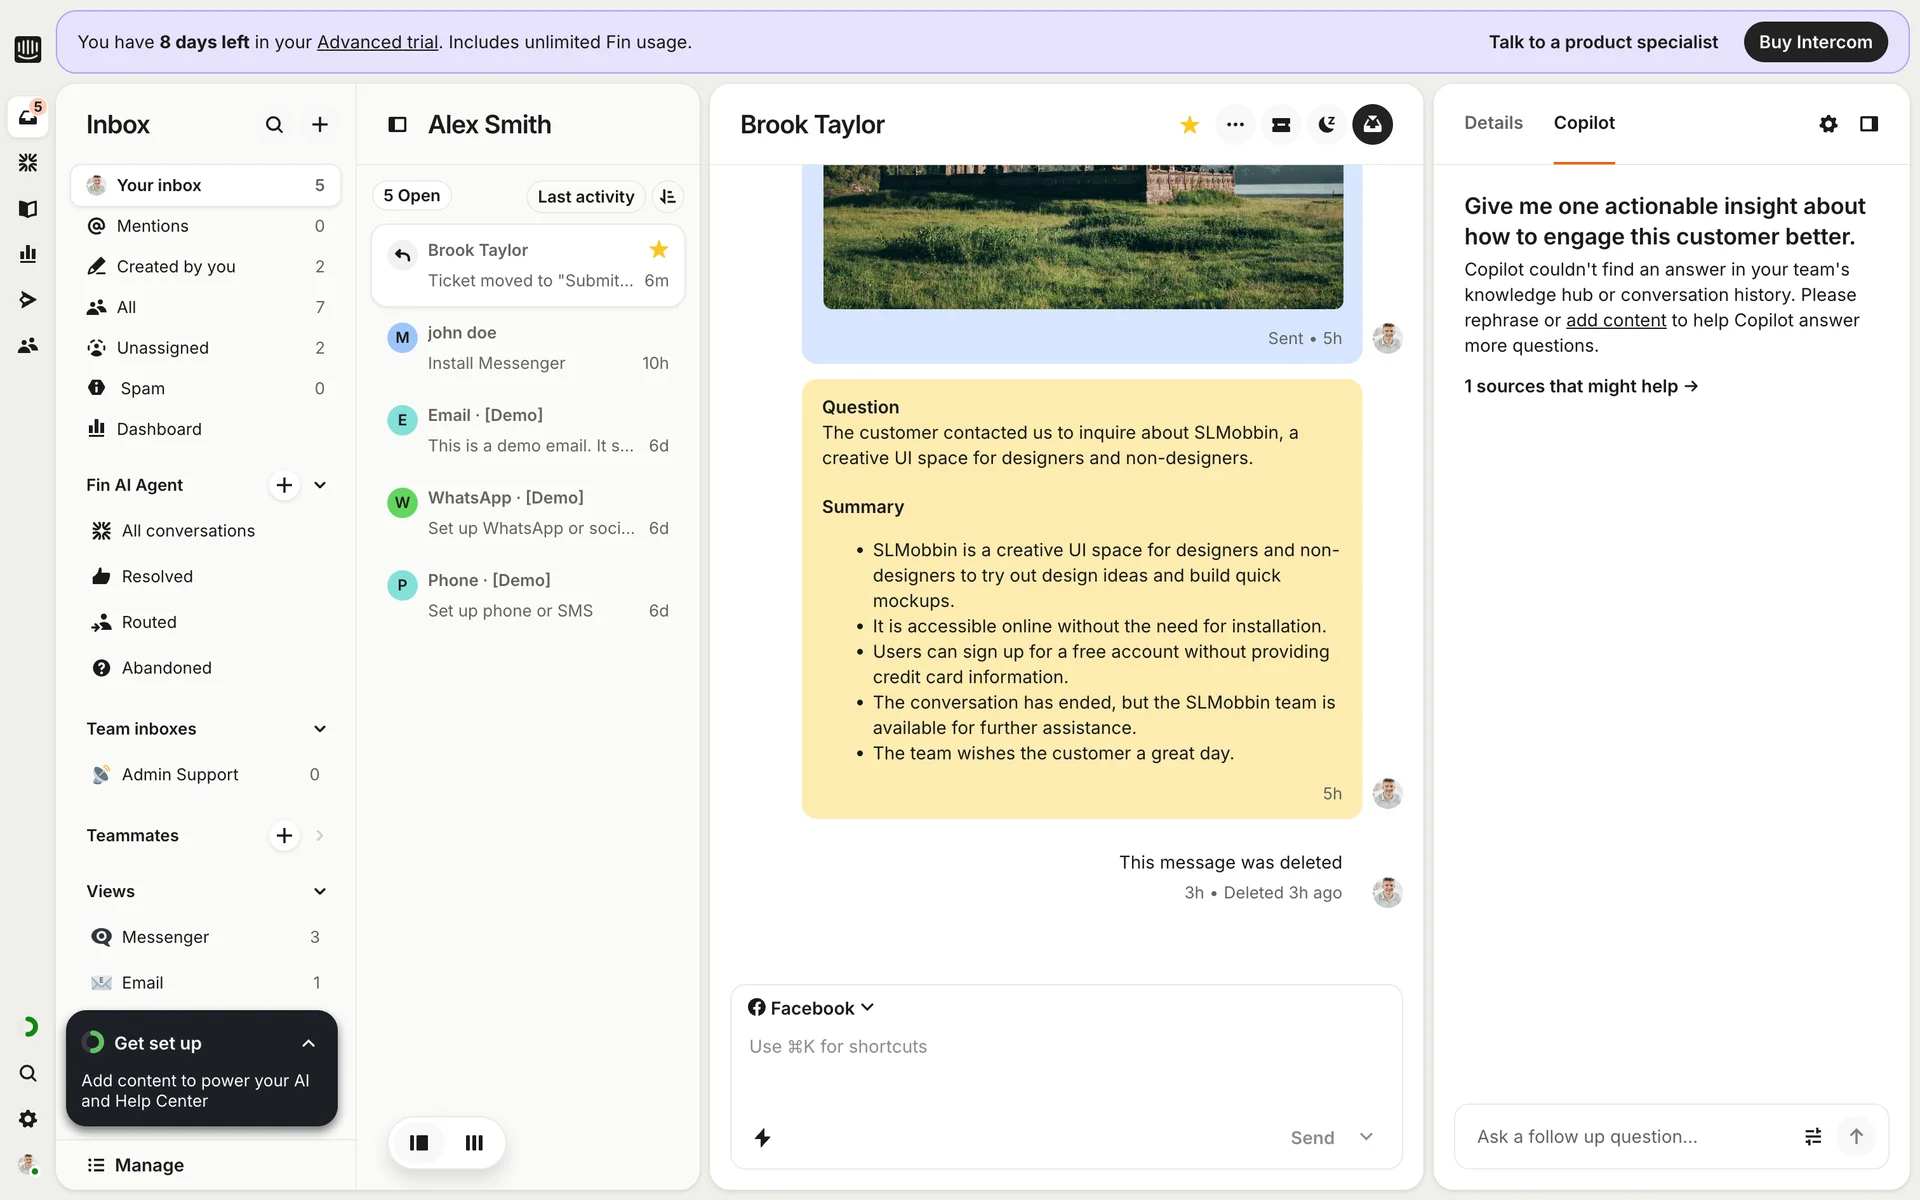Open the add content link

click(1615, 320)
